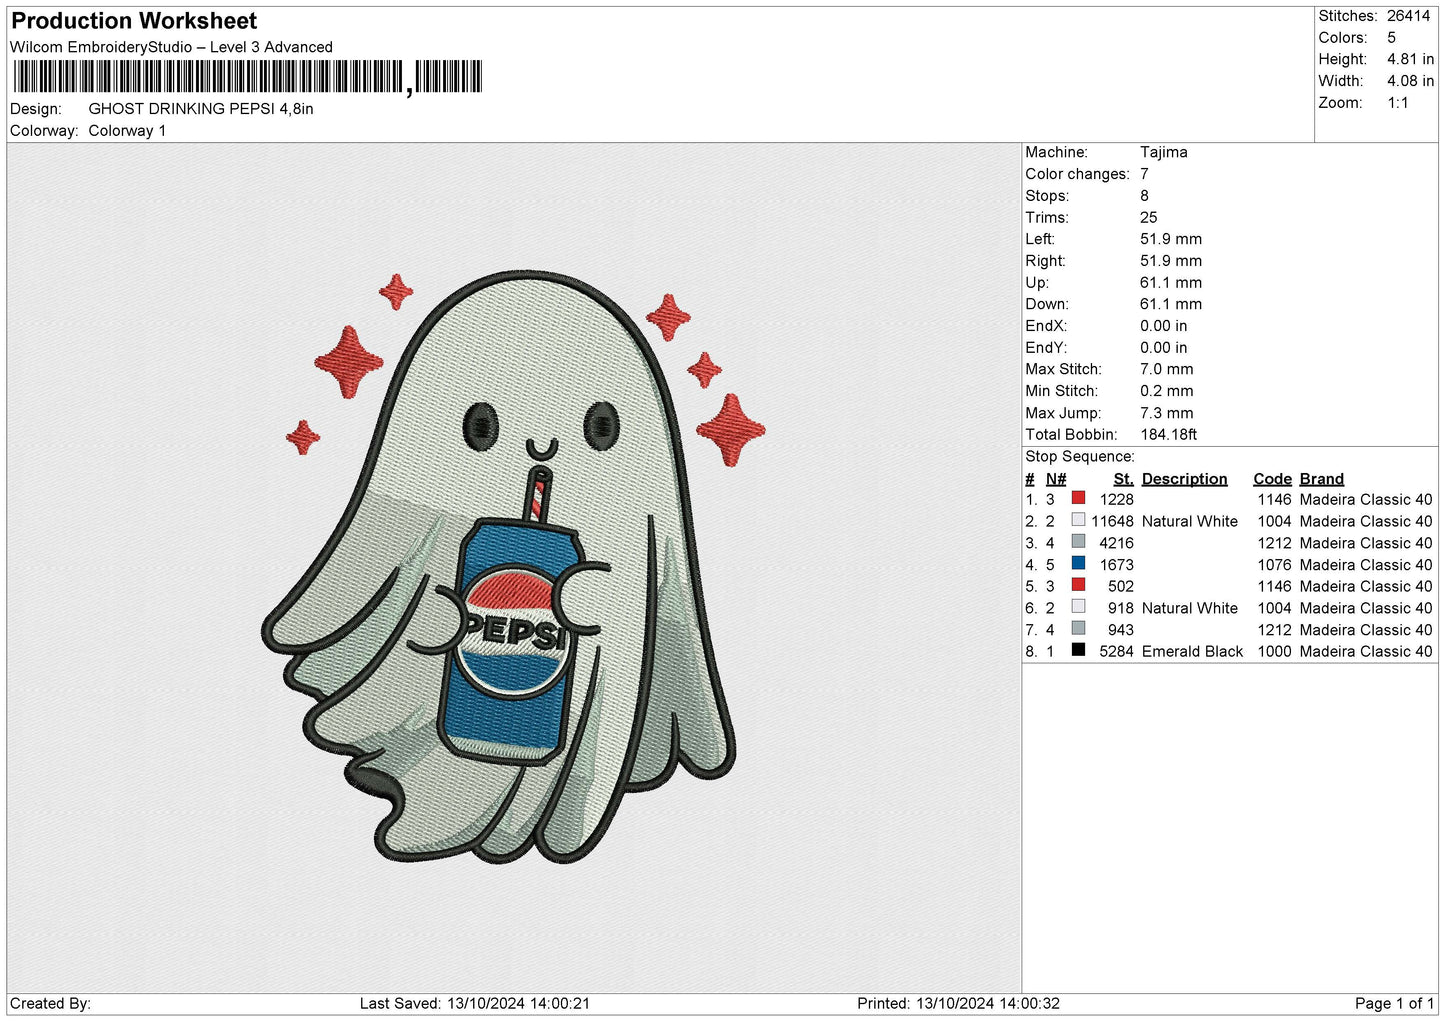Click stitch count 1673 in row 4
This screenshot has width=1445, height=1021.
1116,565
